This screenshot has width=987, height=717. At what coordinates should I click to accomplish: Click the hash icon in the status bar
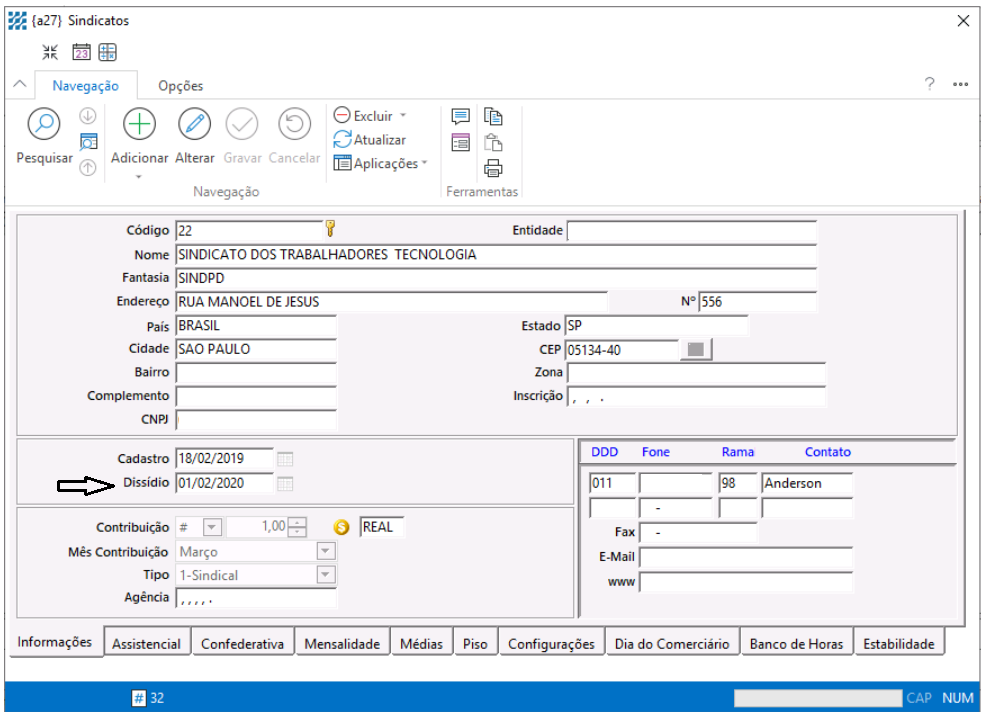point(138,697)
